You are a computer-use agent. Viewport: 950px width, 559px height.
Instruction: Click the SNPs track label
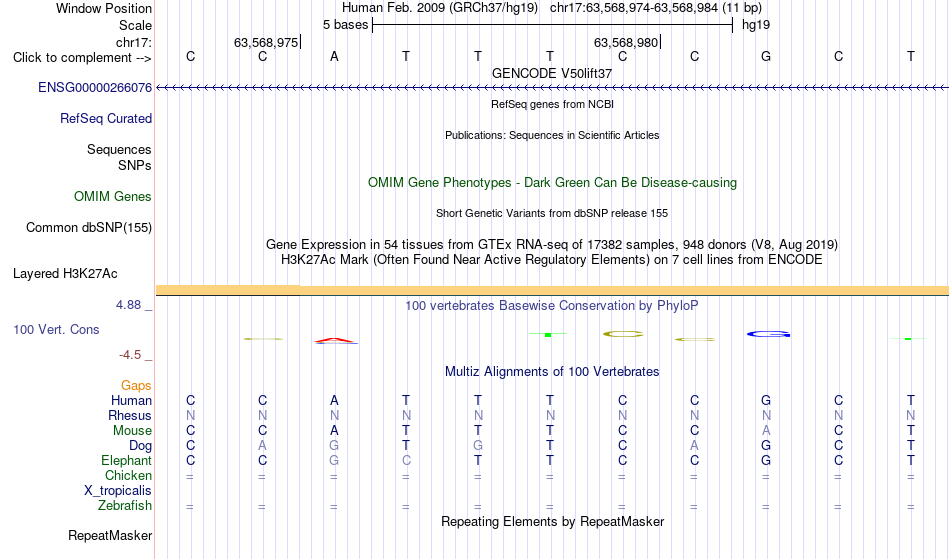[x=135, y=166]
